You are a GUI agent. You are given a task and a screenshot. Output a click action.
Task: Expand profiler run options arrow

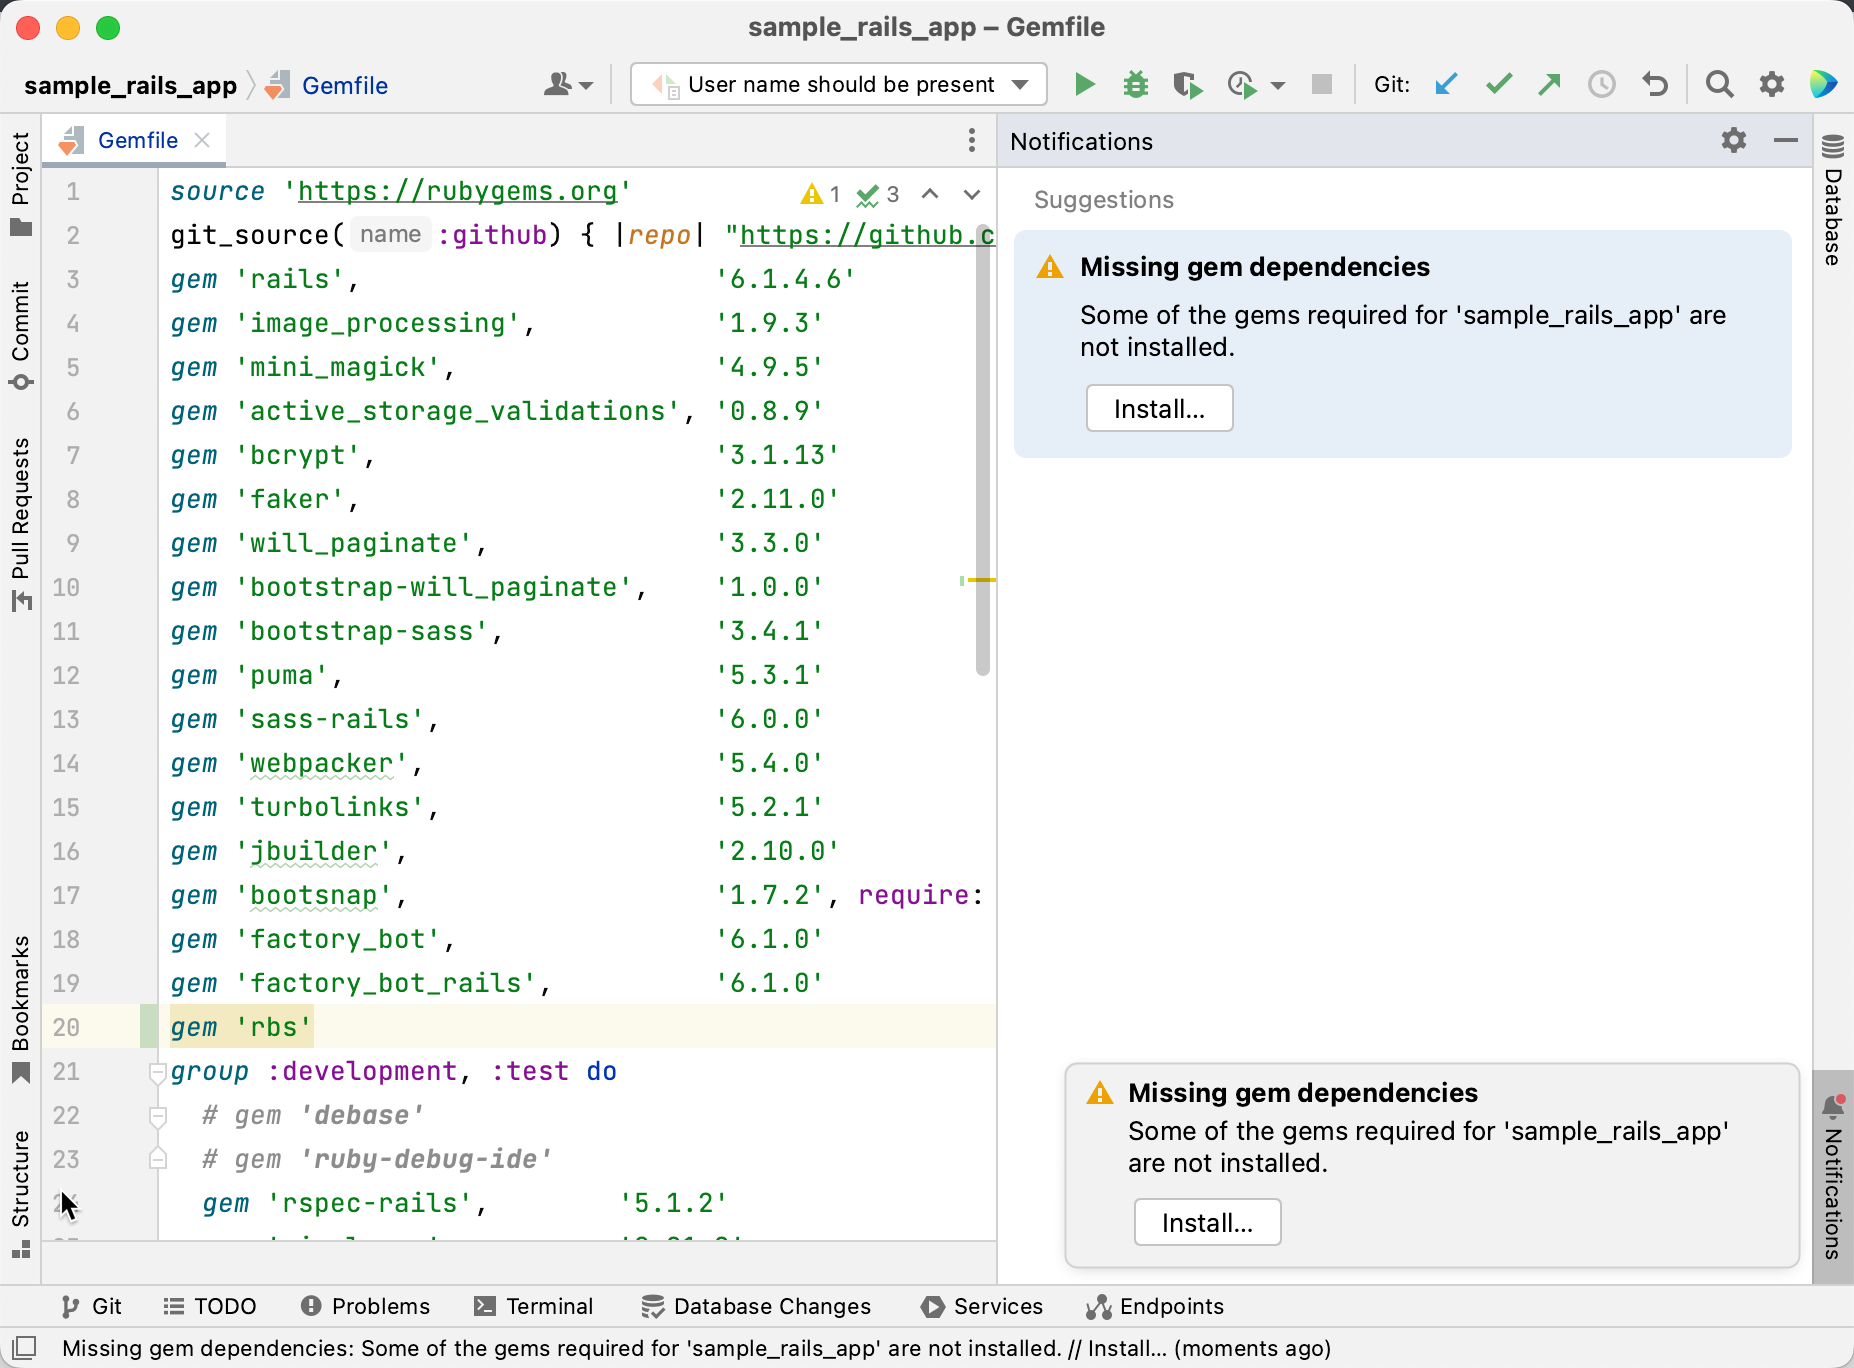point(1278,86)
